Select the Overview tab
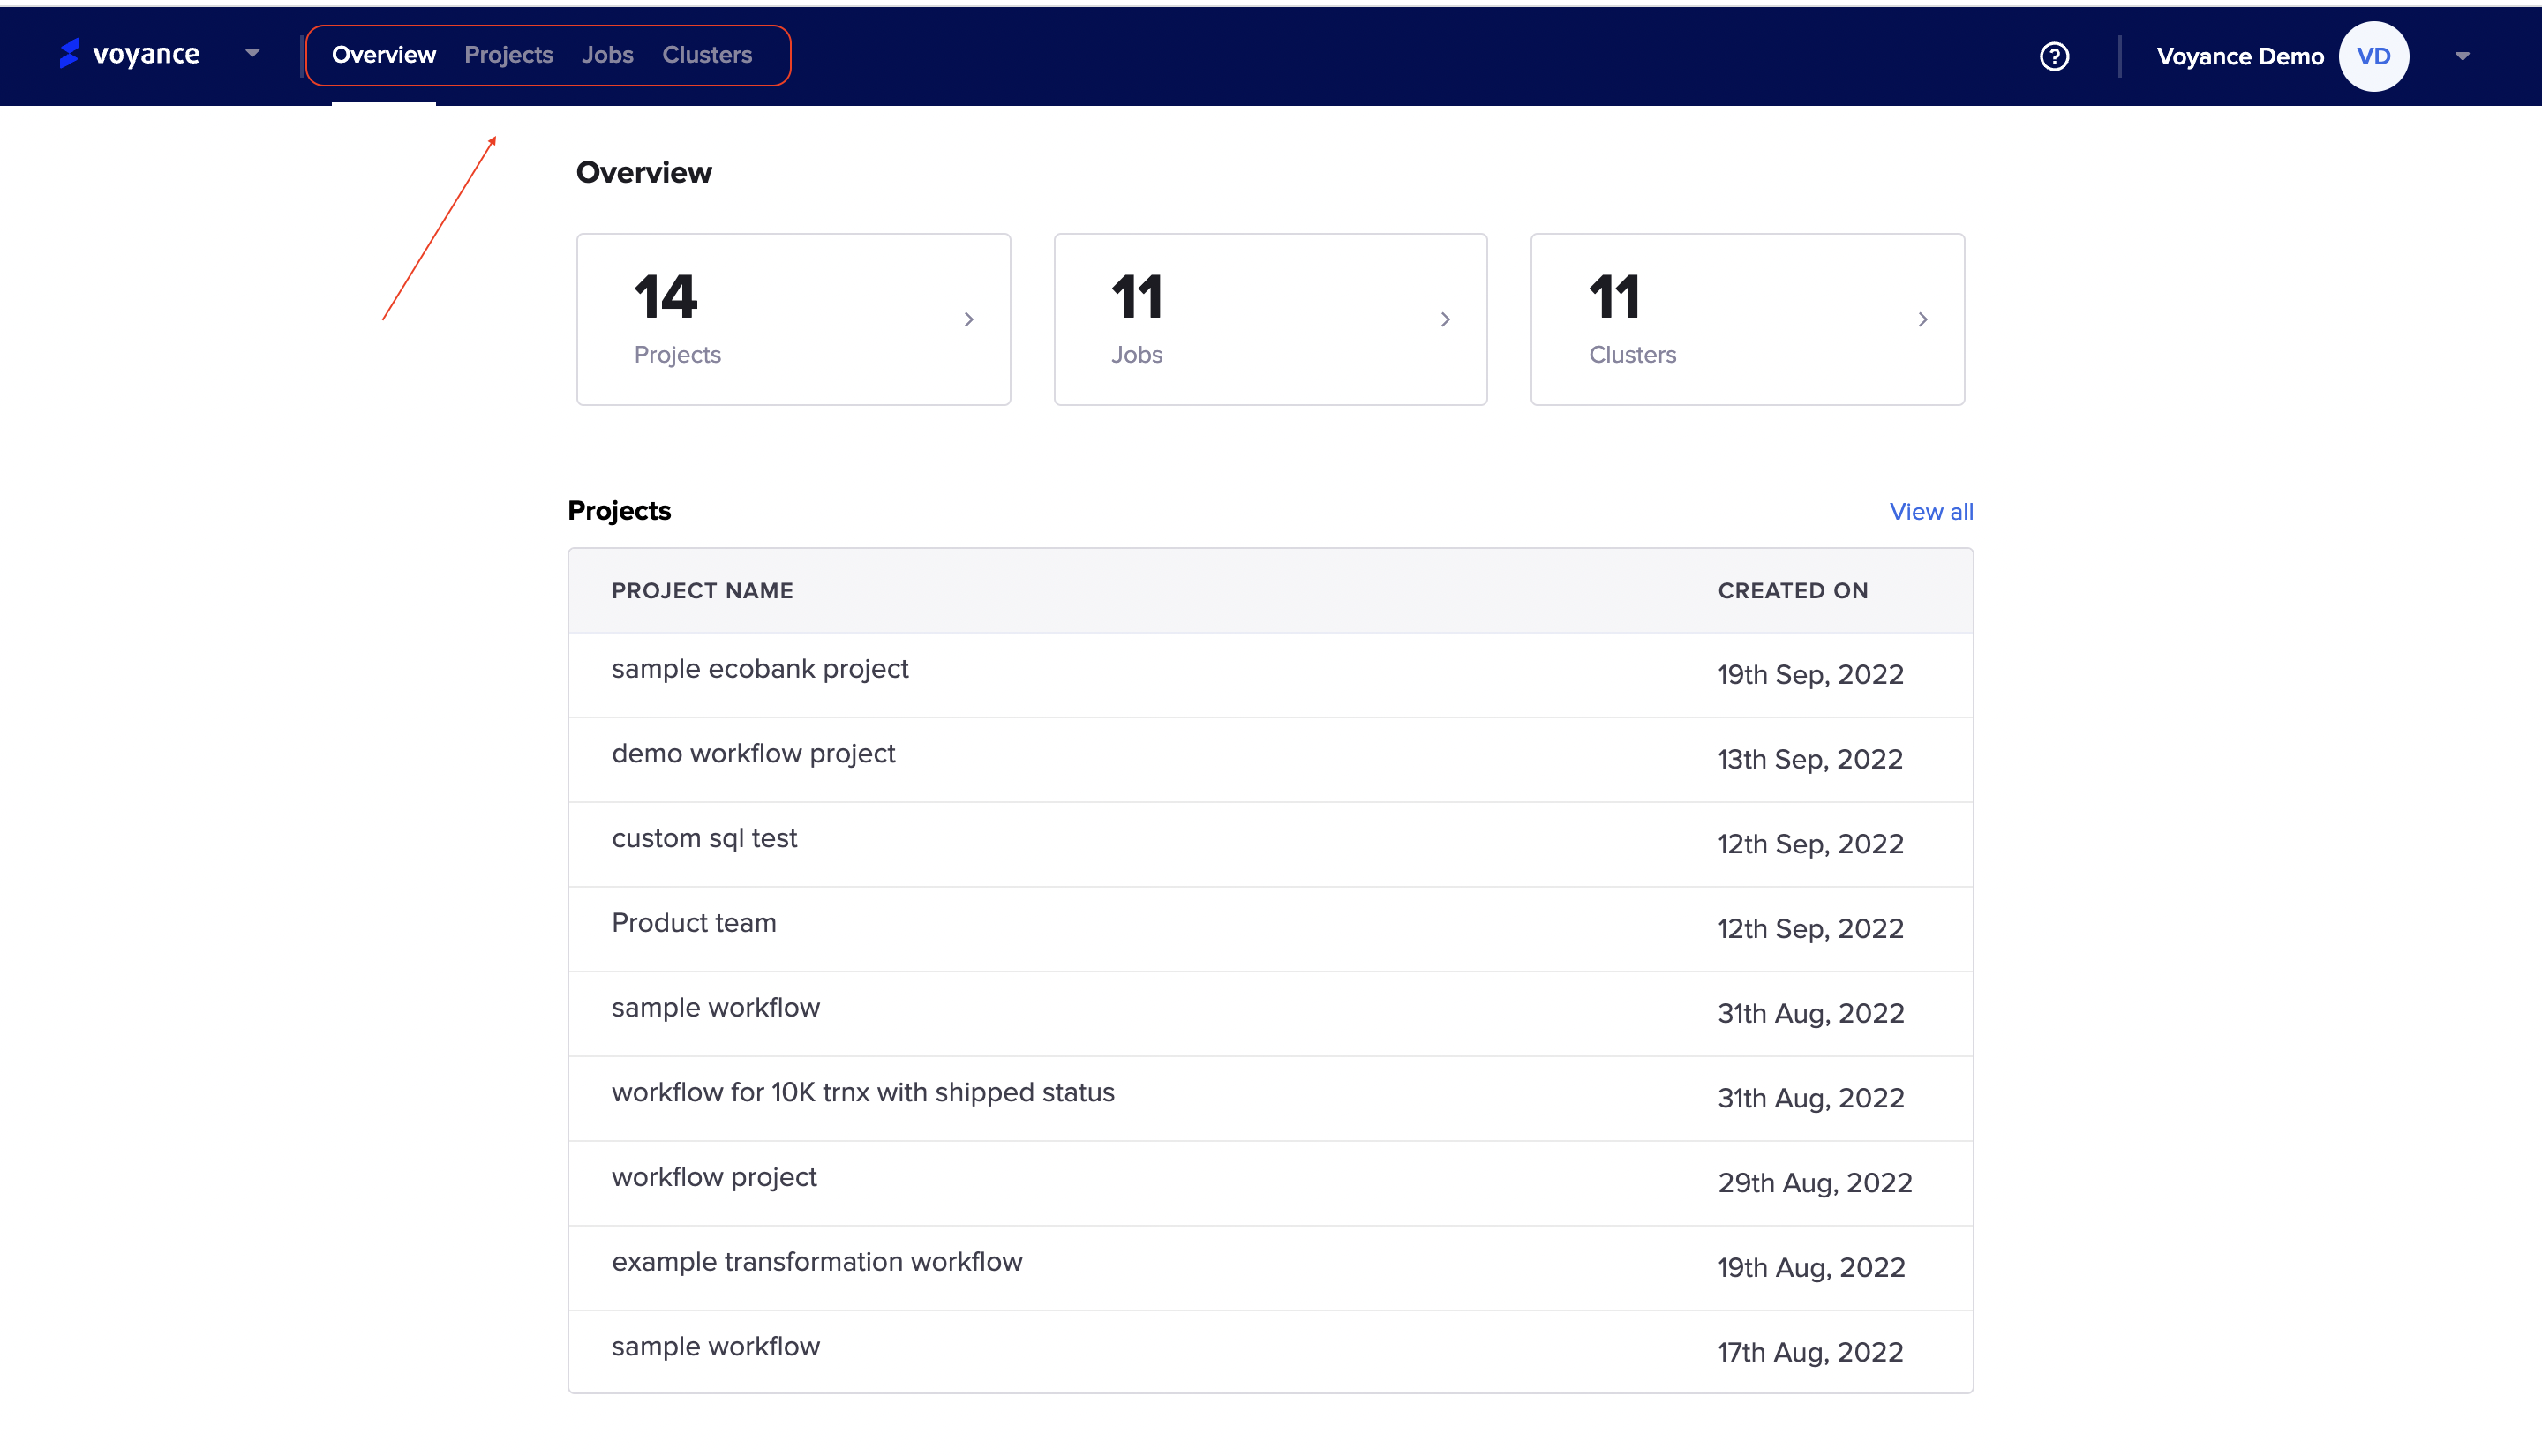Image resolution: width=2542 pixels, height=1456 pixels. (383, 55)
